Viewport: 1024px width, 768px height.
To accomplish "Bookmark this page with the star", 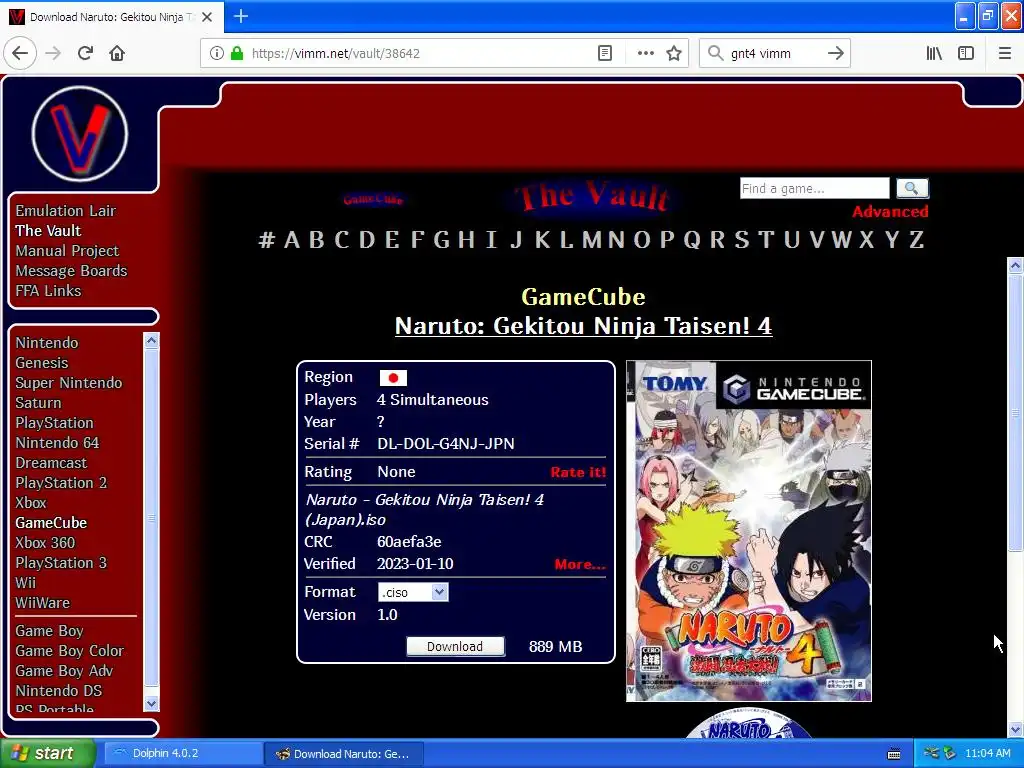I will pyautogui.click(x=674, y=54).
